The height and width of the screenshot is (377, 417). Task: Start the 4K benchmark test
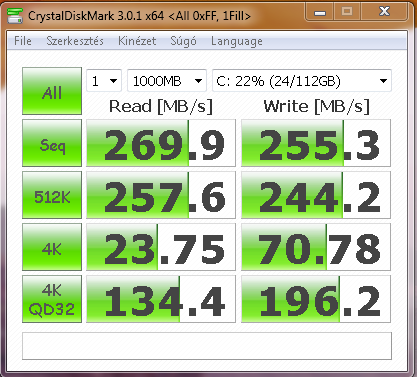point(52,247)
